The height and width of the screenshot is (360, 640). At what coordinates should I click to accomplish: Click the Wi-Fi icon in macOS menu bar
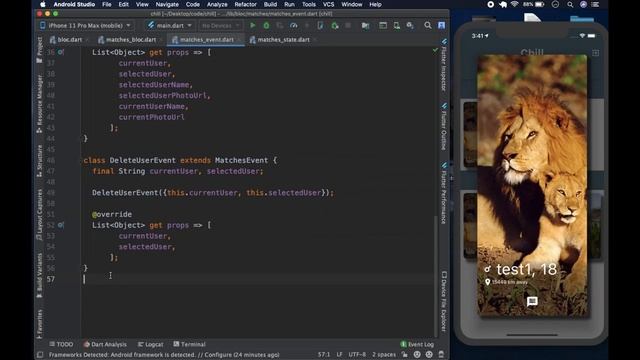pos(515,4)
